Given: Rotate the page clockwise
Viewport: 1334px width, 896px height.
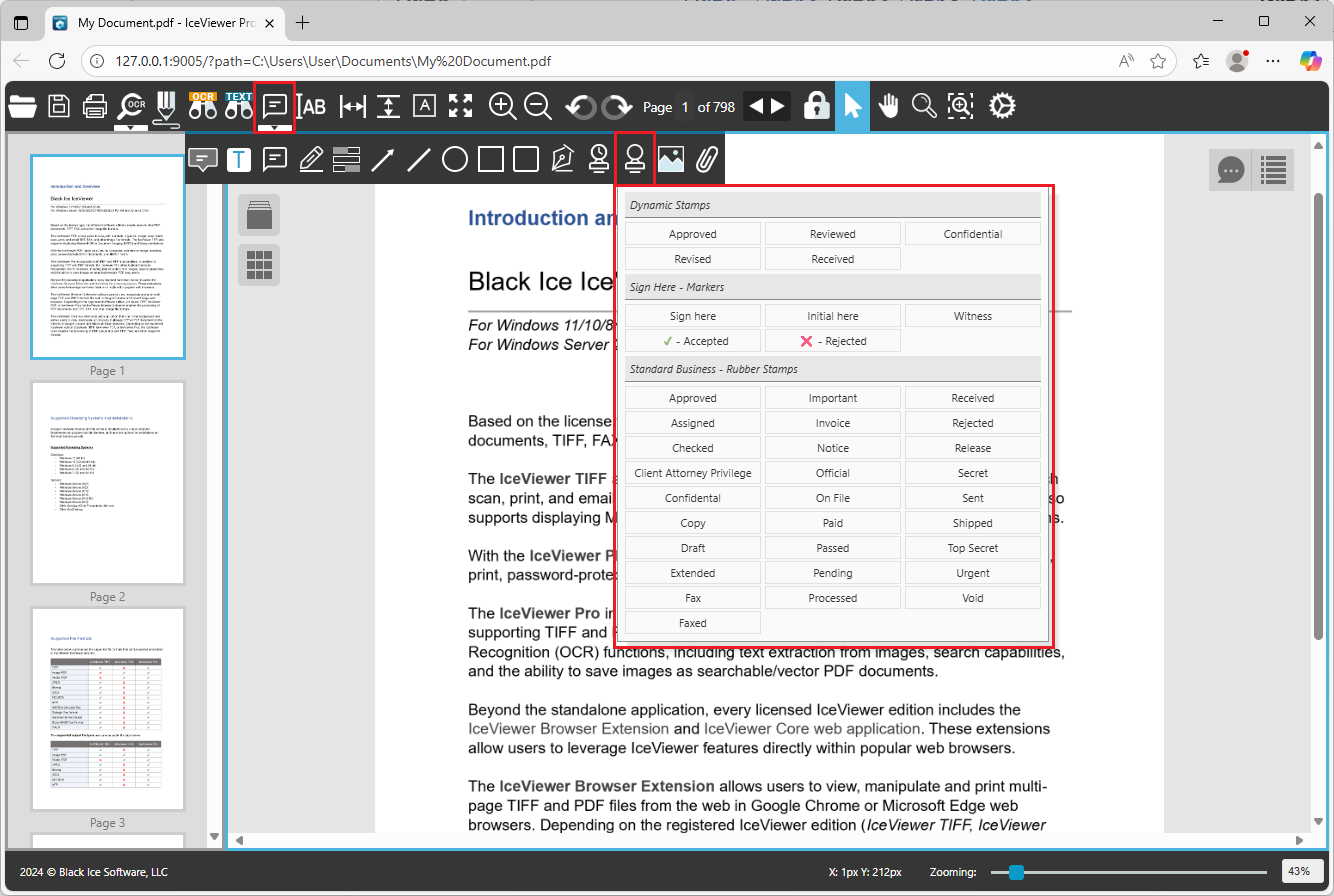Looking at the screenshot, I should tap(617, 106).
